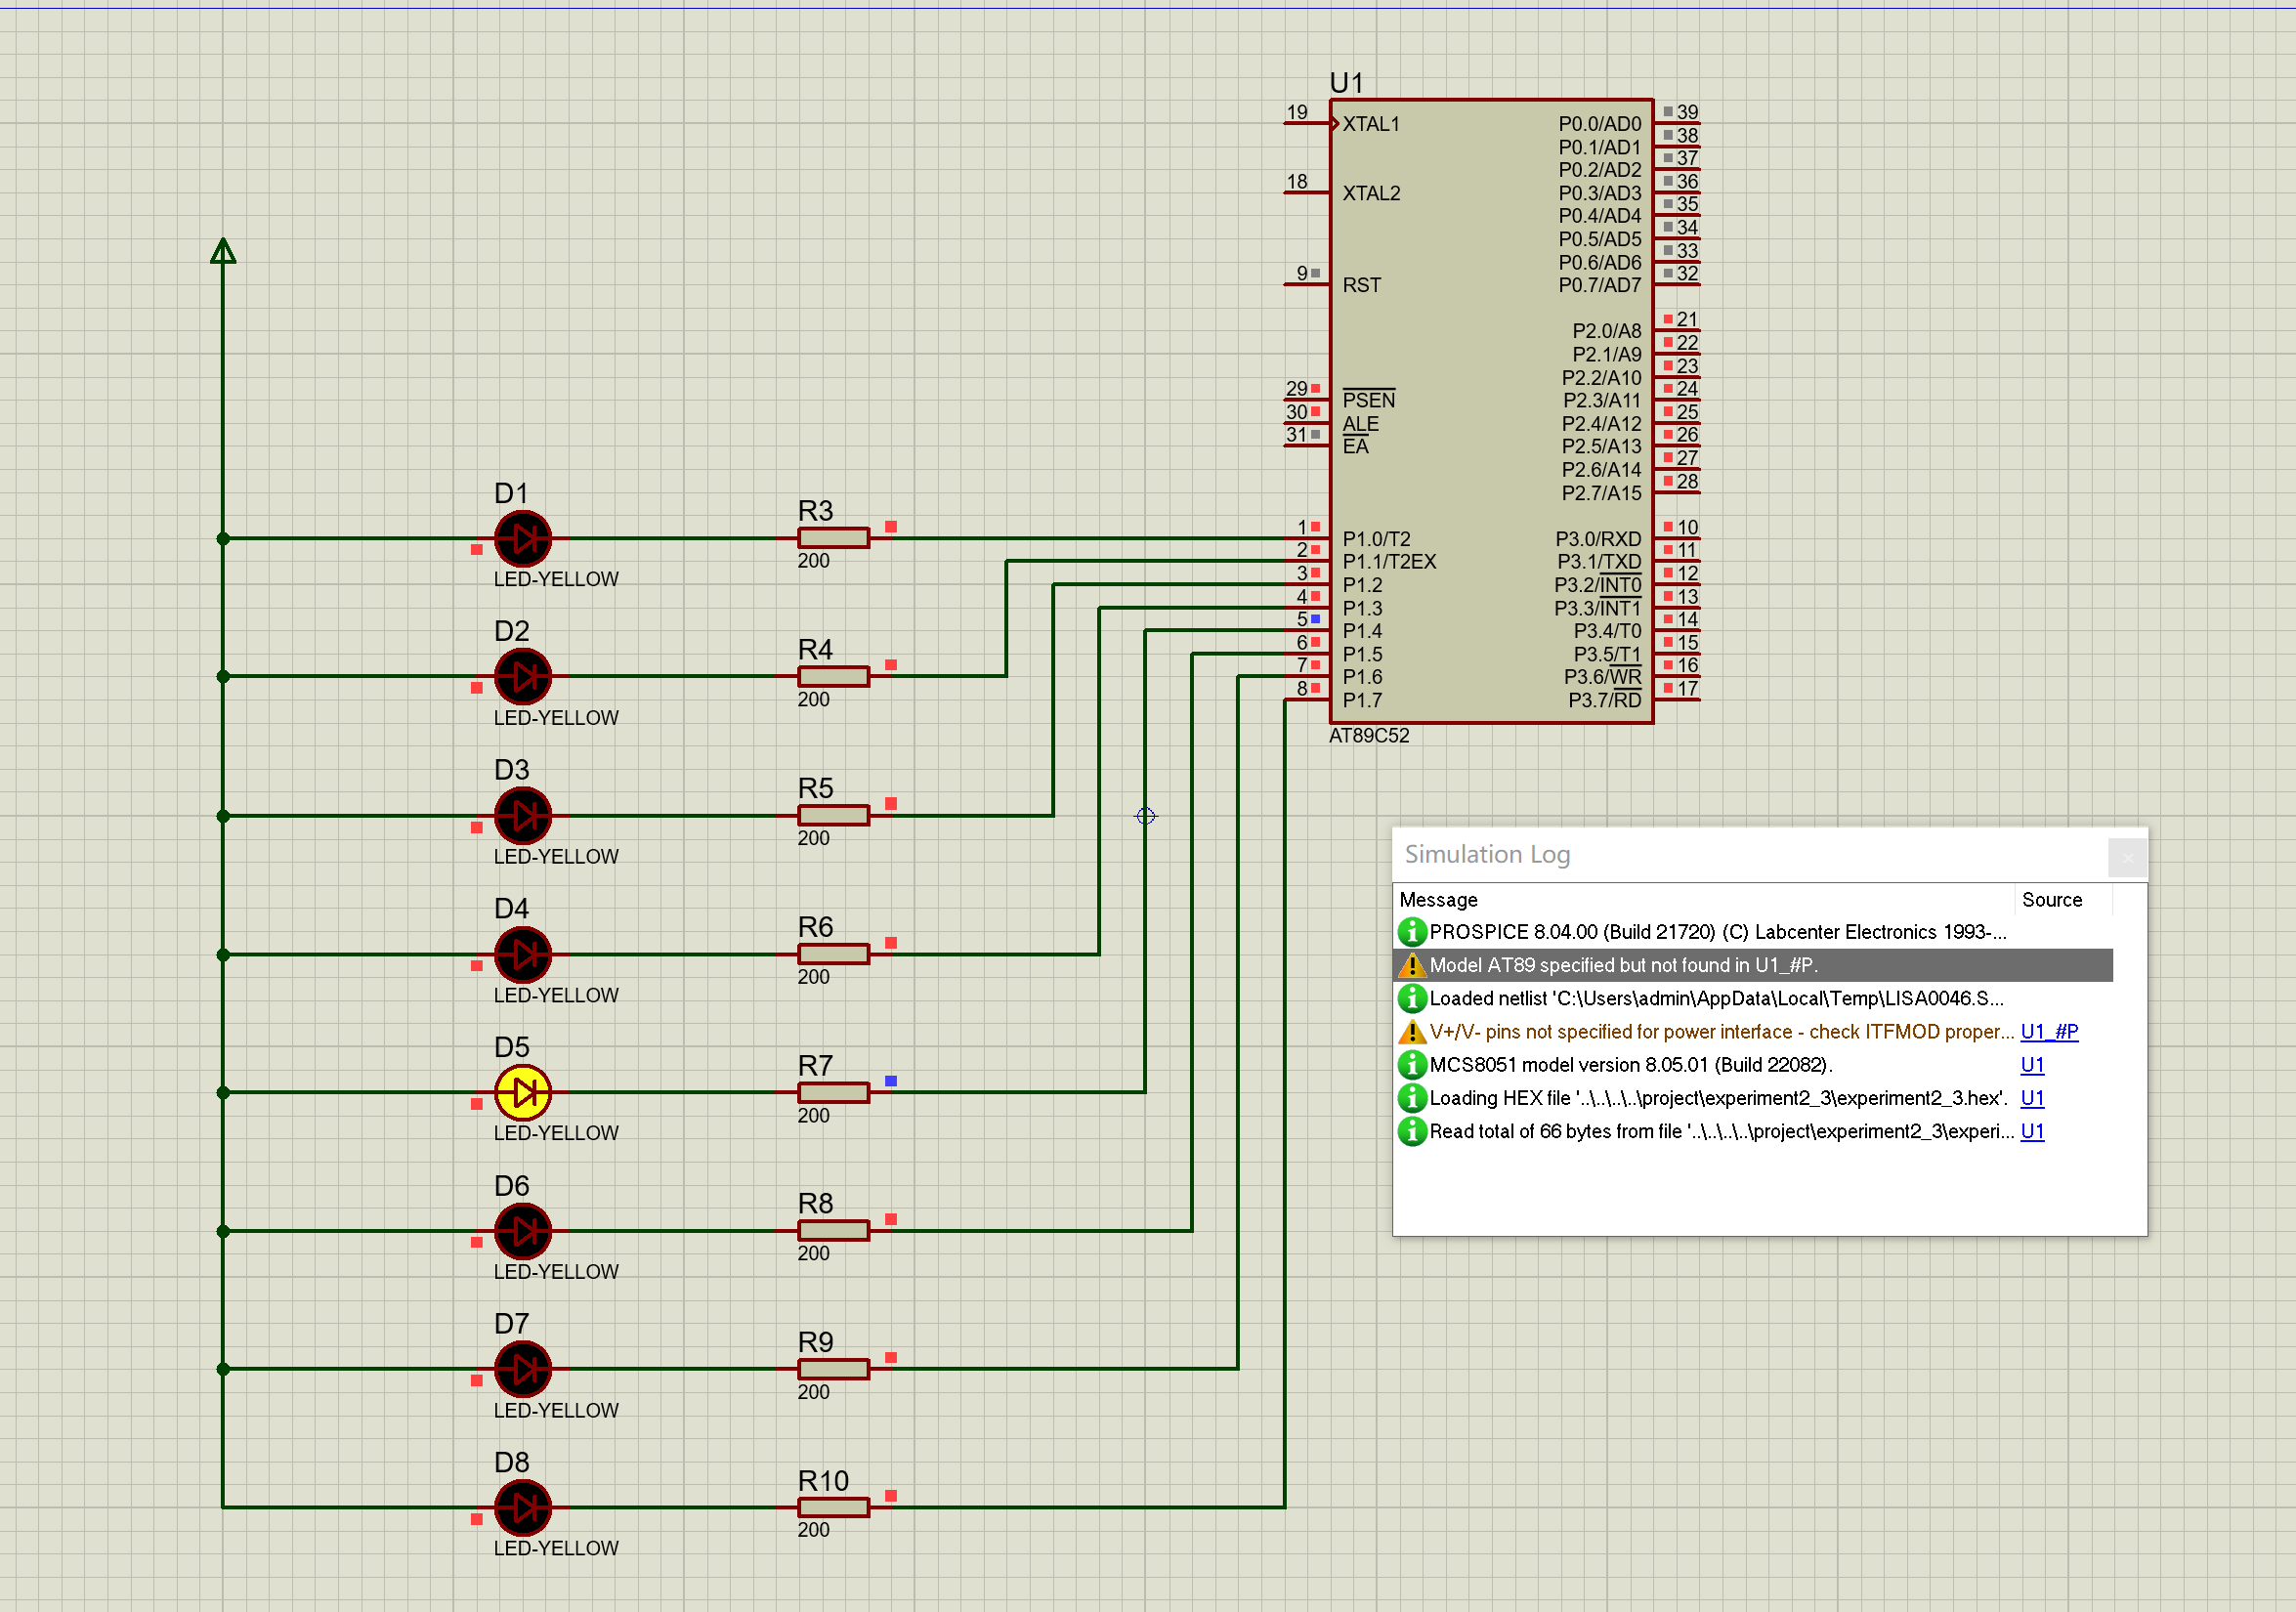Open U1 link on MCS8051 model row
The image size is (2296, 1612).
(x=2032, y=1065)
